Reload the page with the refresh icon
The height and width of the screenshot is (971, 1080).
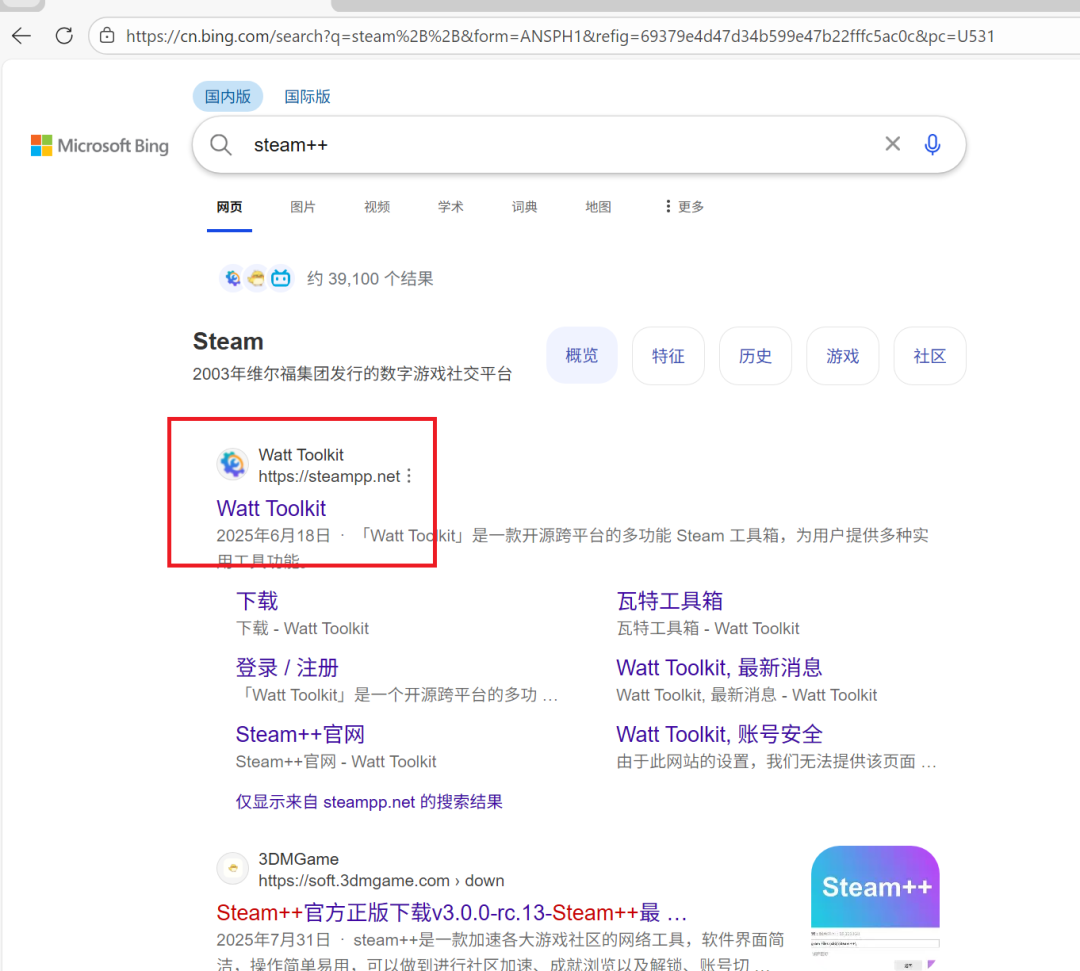point(64,36)
